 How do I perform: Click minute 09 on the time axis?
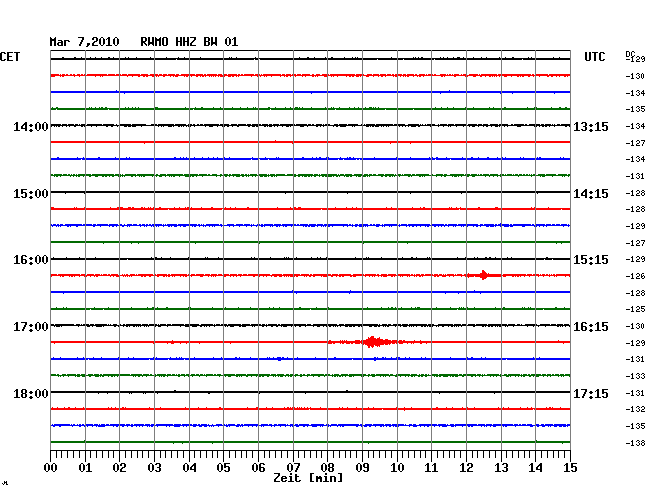click(x=362, y=467)
